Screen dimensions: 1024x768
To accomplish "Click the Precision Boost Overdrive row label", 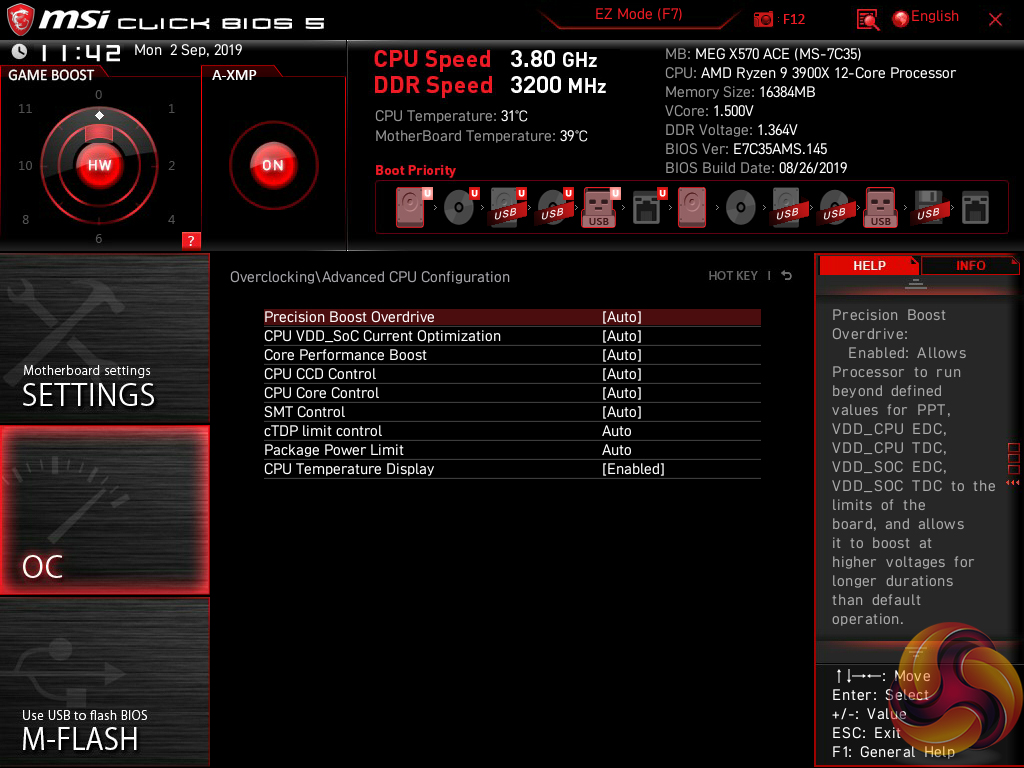I will pos(349,317).
